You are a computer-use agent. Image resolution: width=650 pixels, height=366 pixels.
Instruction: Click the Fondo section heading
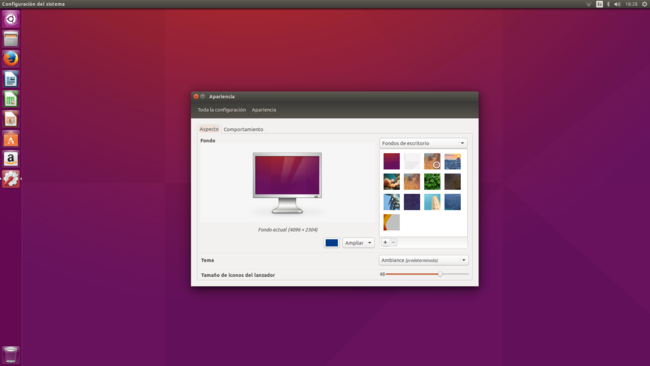coord(208,141)
